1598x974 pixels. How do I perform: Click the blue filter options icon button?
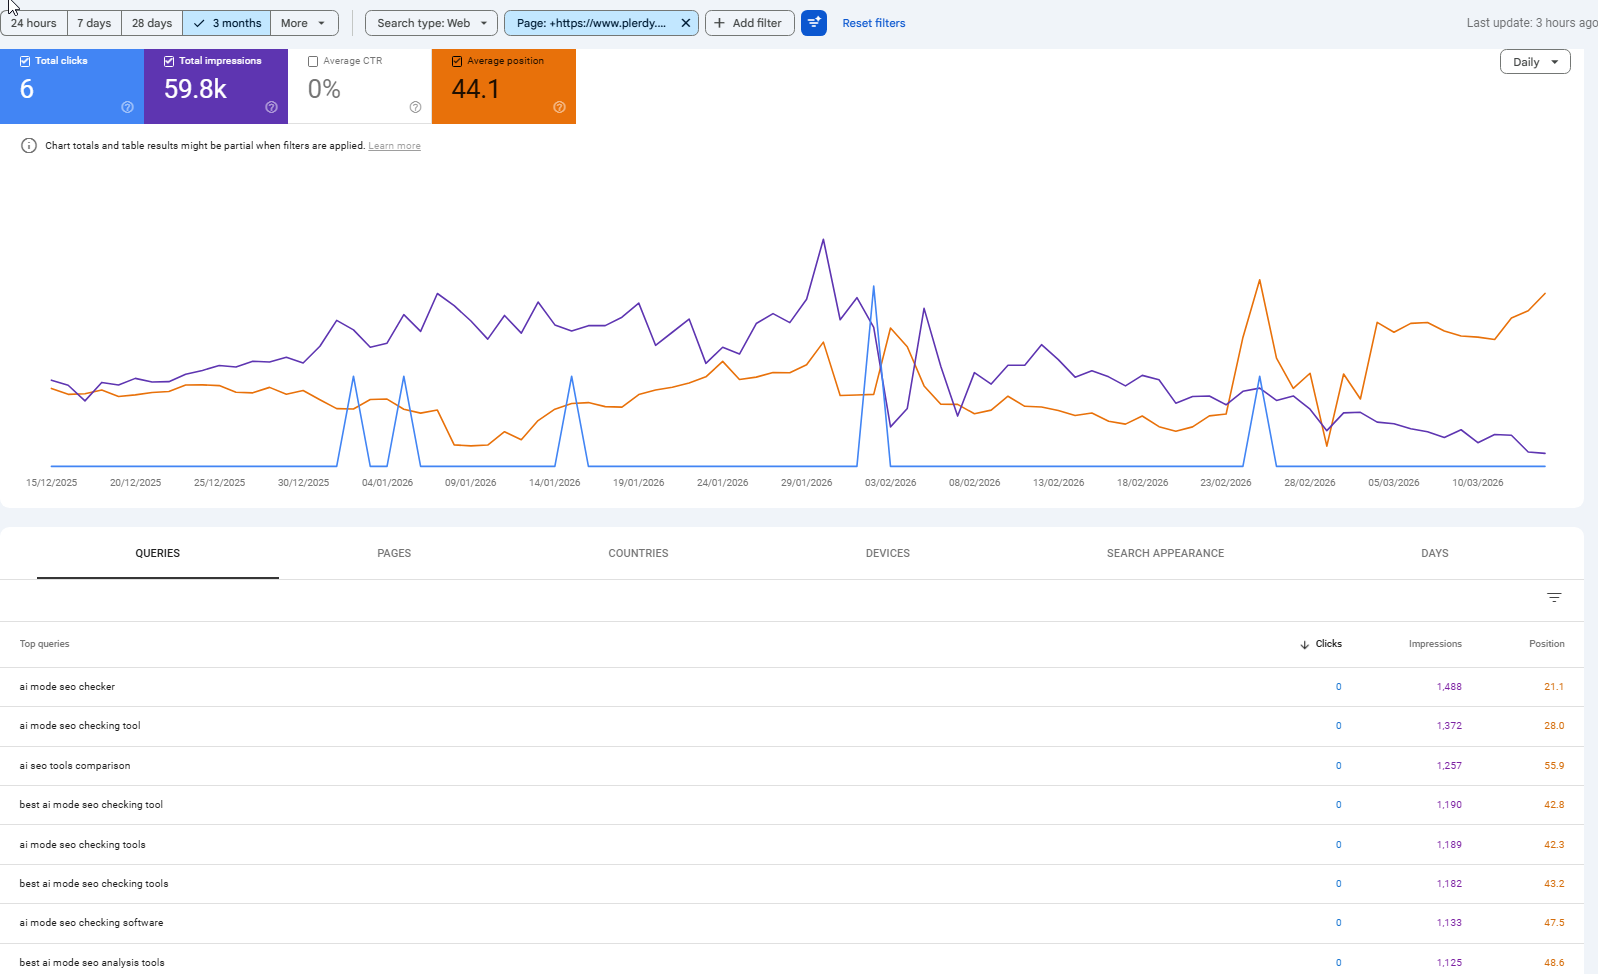(814, 23)
